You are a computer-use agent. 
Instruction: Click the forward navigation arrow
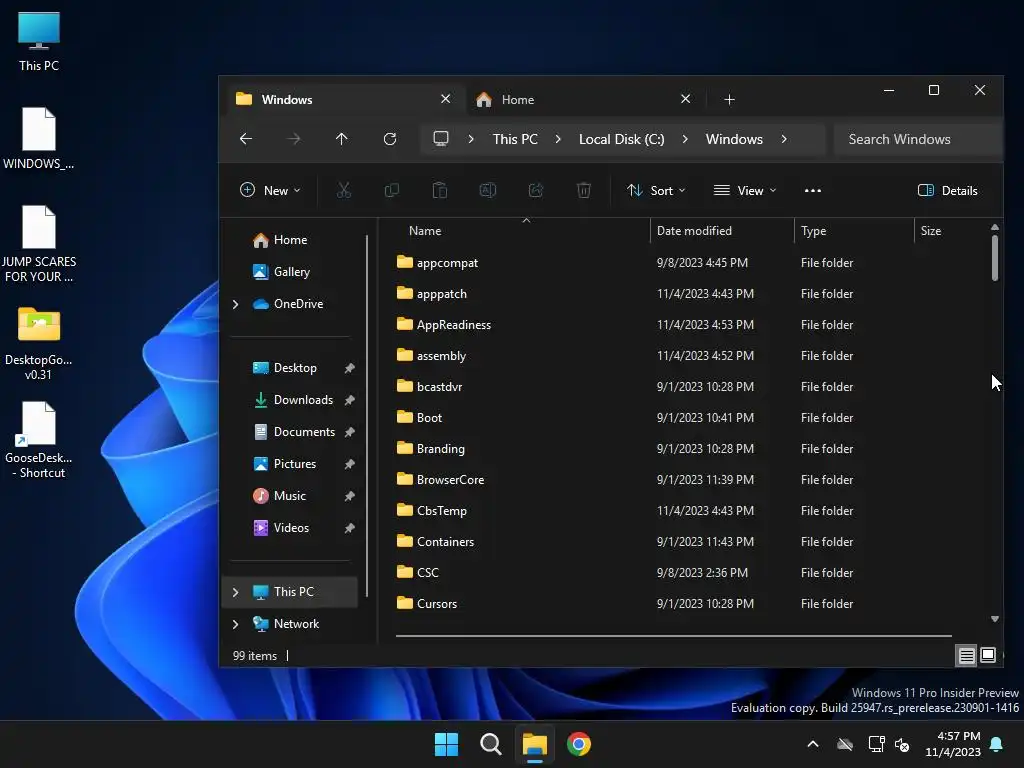[x=294, y=138]
